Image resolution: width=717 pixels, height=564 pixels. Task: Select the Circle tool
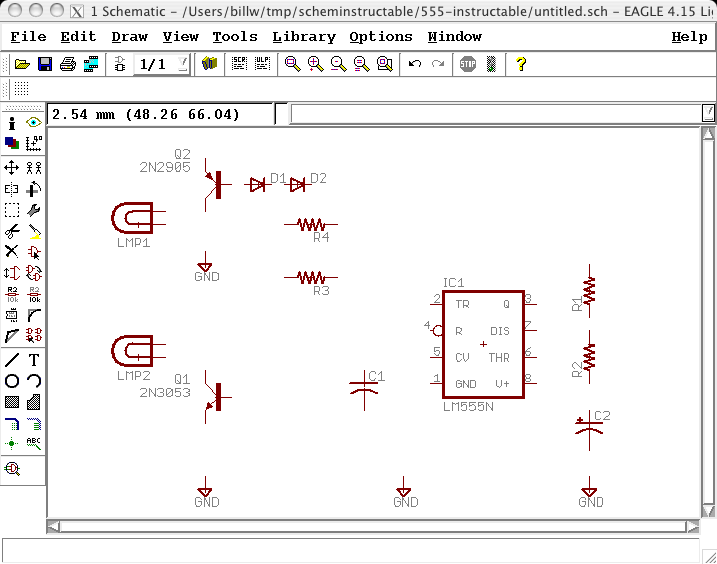pos(12,381)
